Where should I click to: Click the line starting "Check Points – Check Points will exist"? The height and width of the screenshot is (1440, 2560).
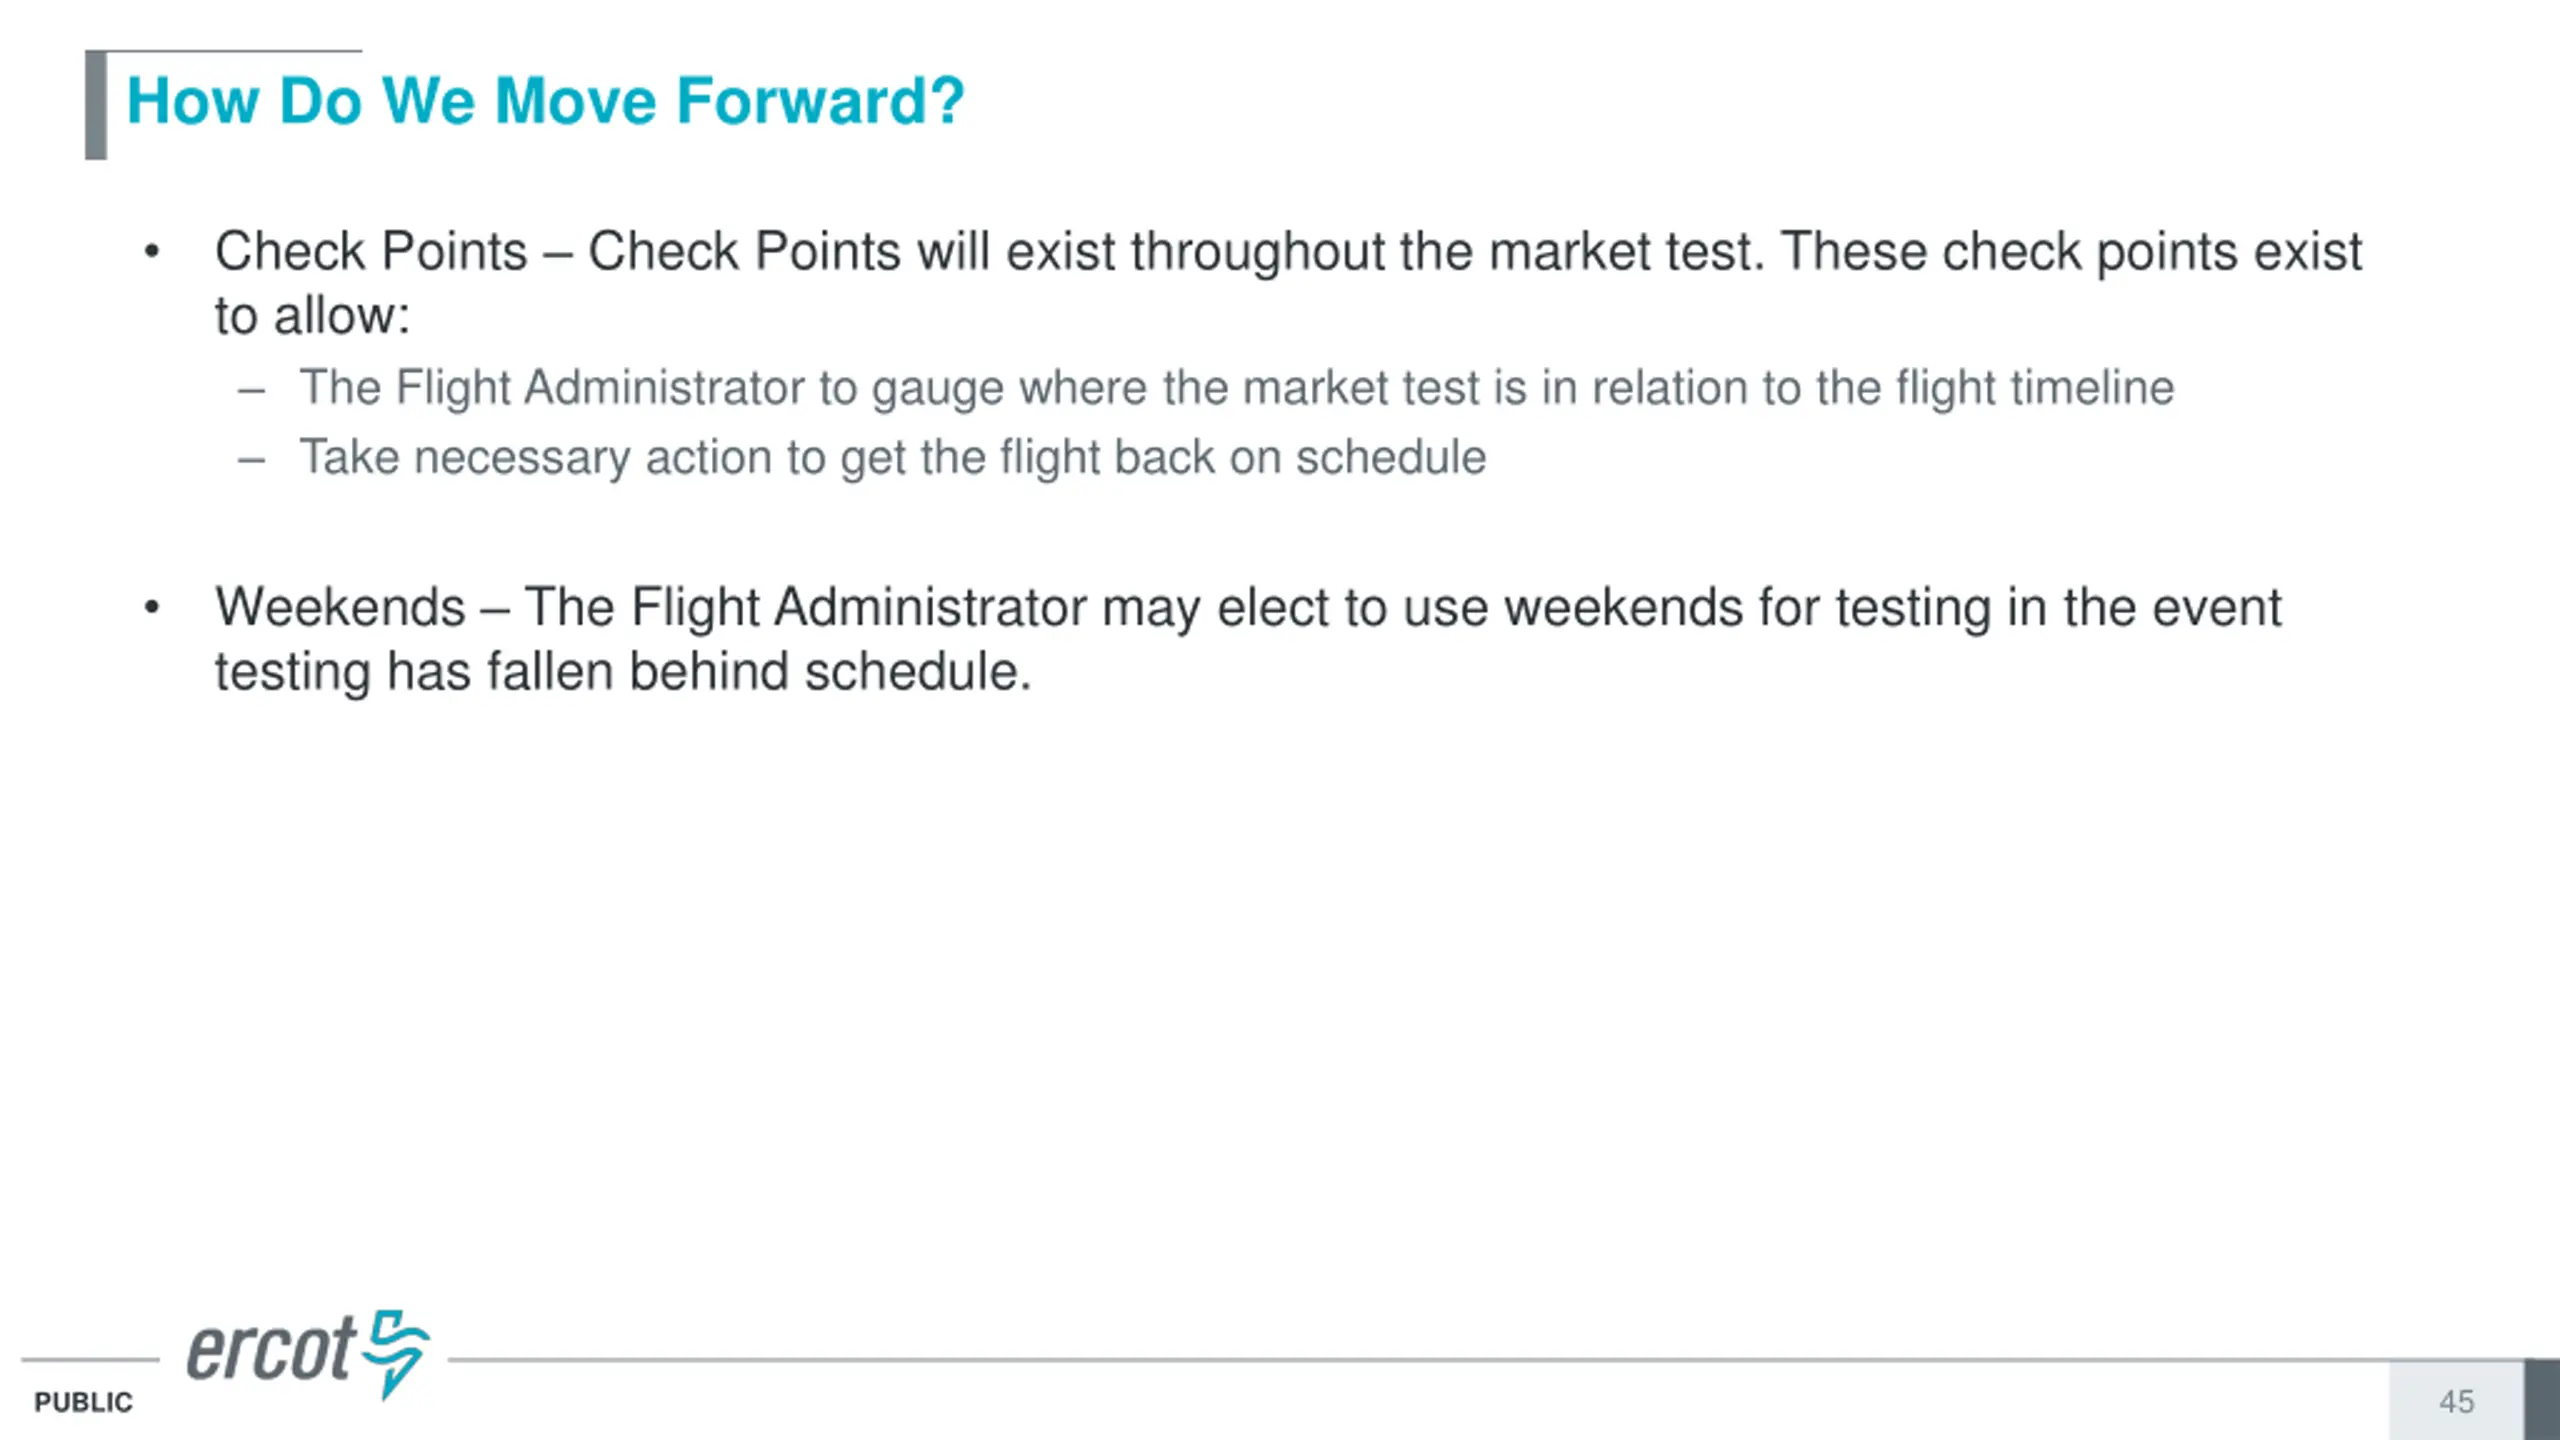pyautogui.click(x=1288, y=251)
